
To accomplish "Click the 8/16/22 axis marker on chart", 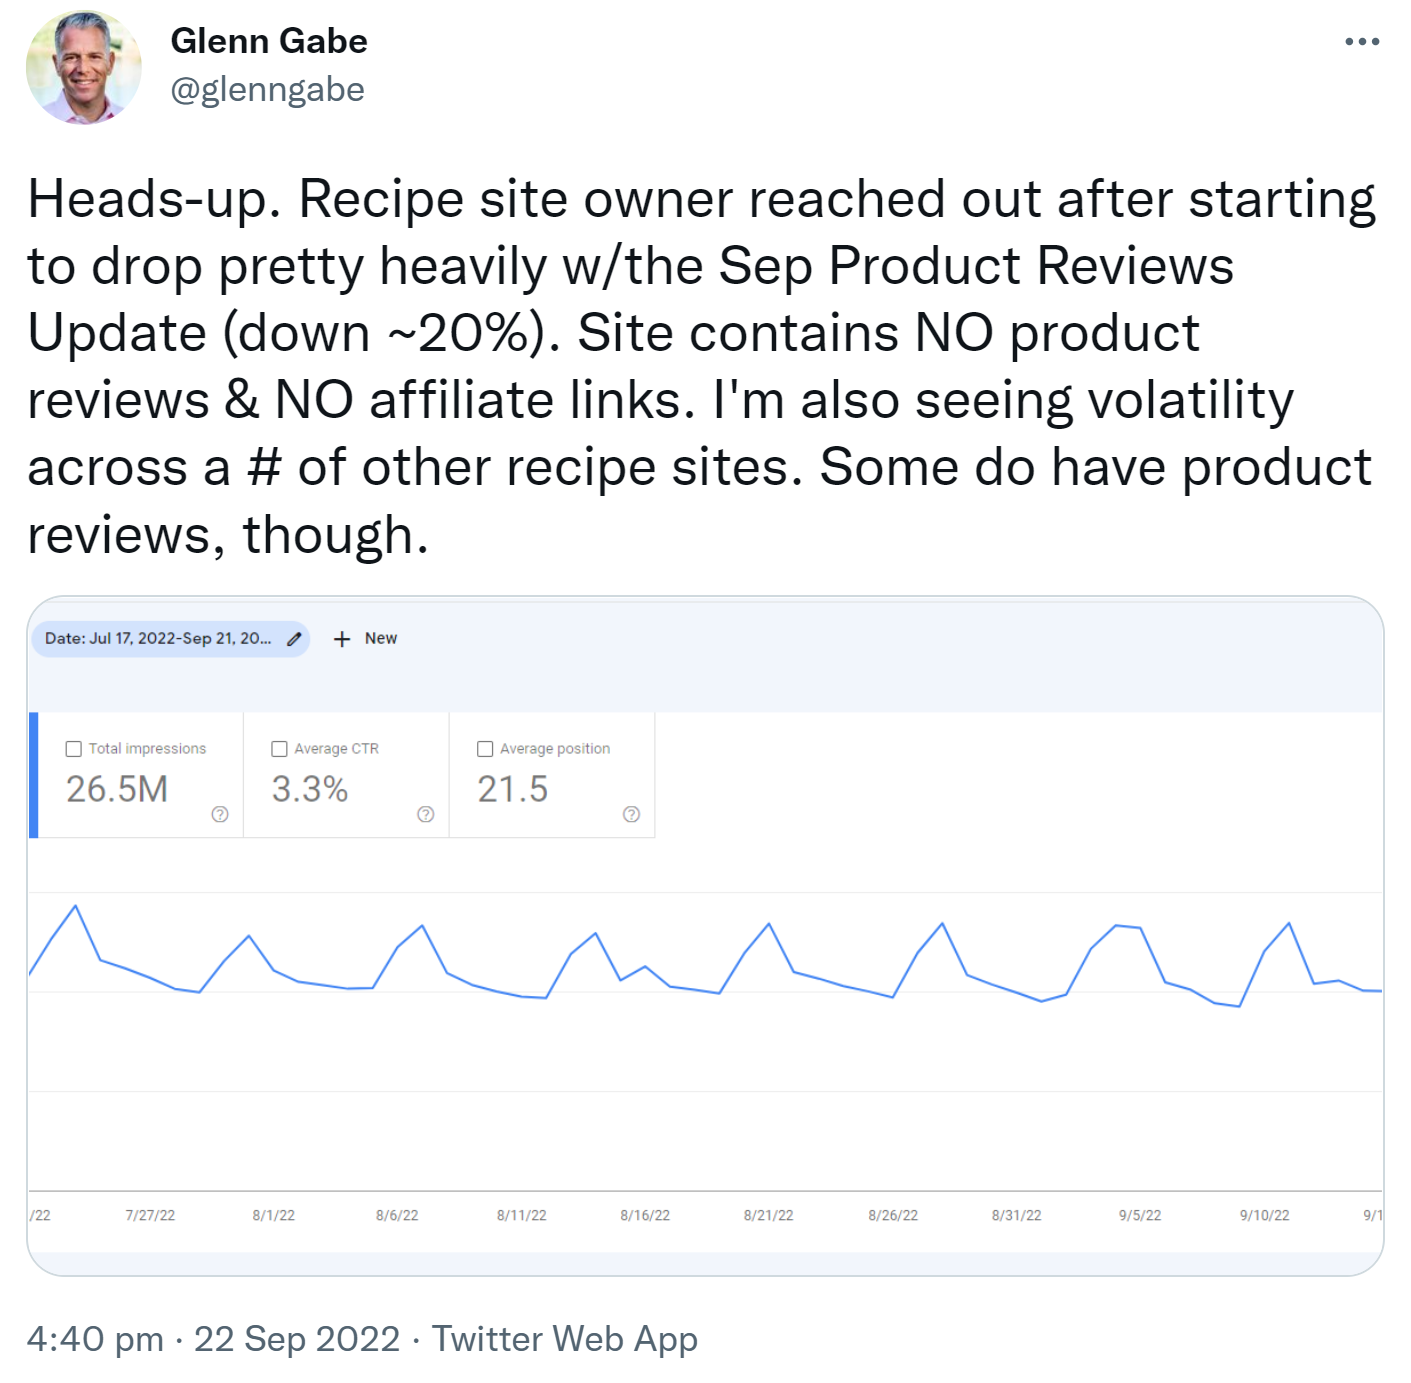I will pyautogui.click(x=645, y=1215).
